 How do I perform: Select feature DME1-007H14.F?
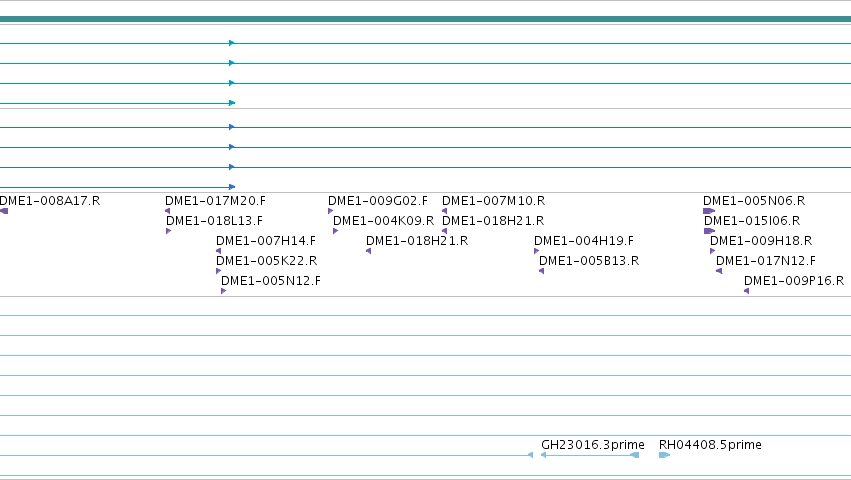point(265,241)
